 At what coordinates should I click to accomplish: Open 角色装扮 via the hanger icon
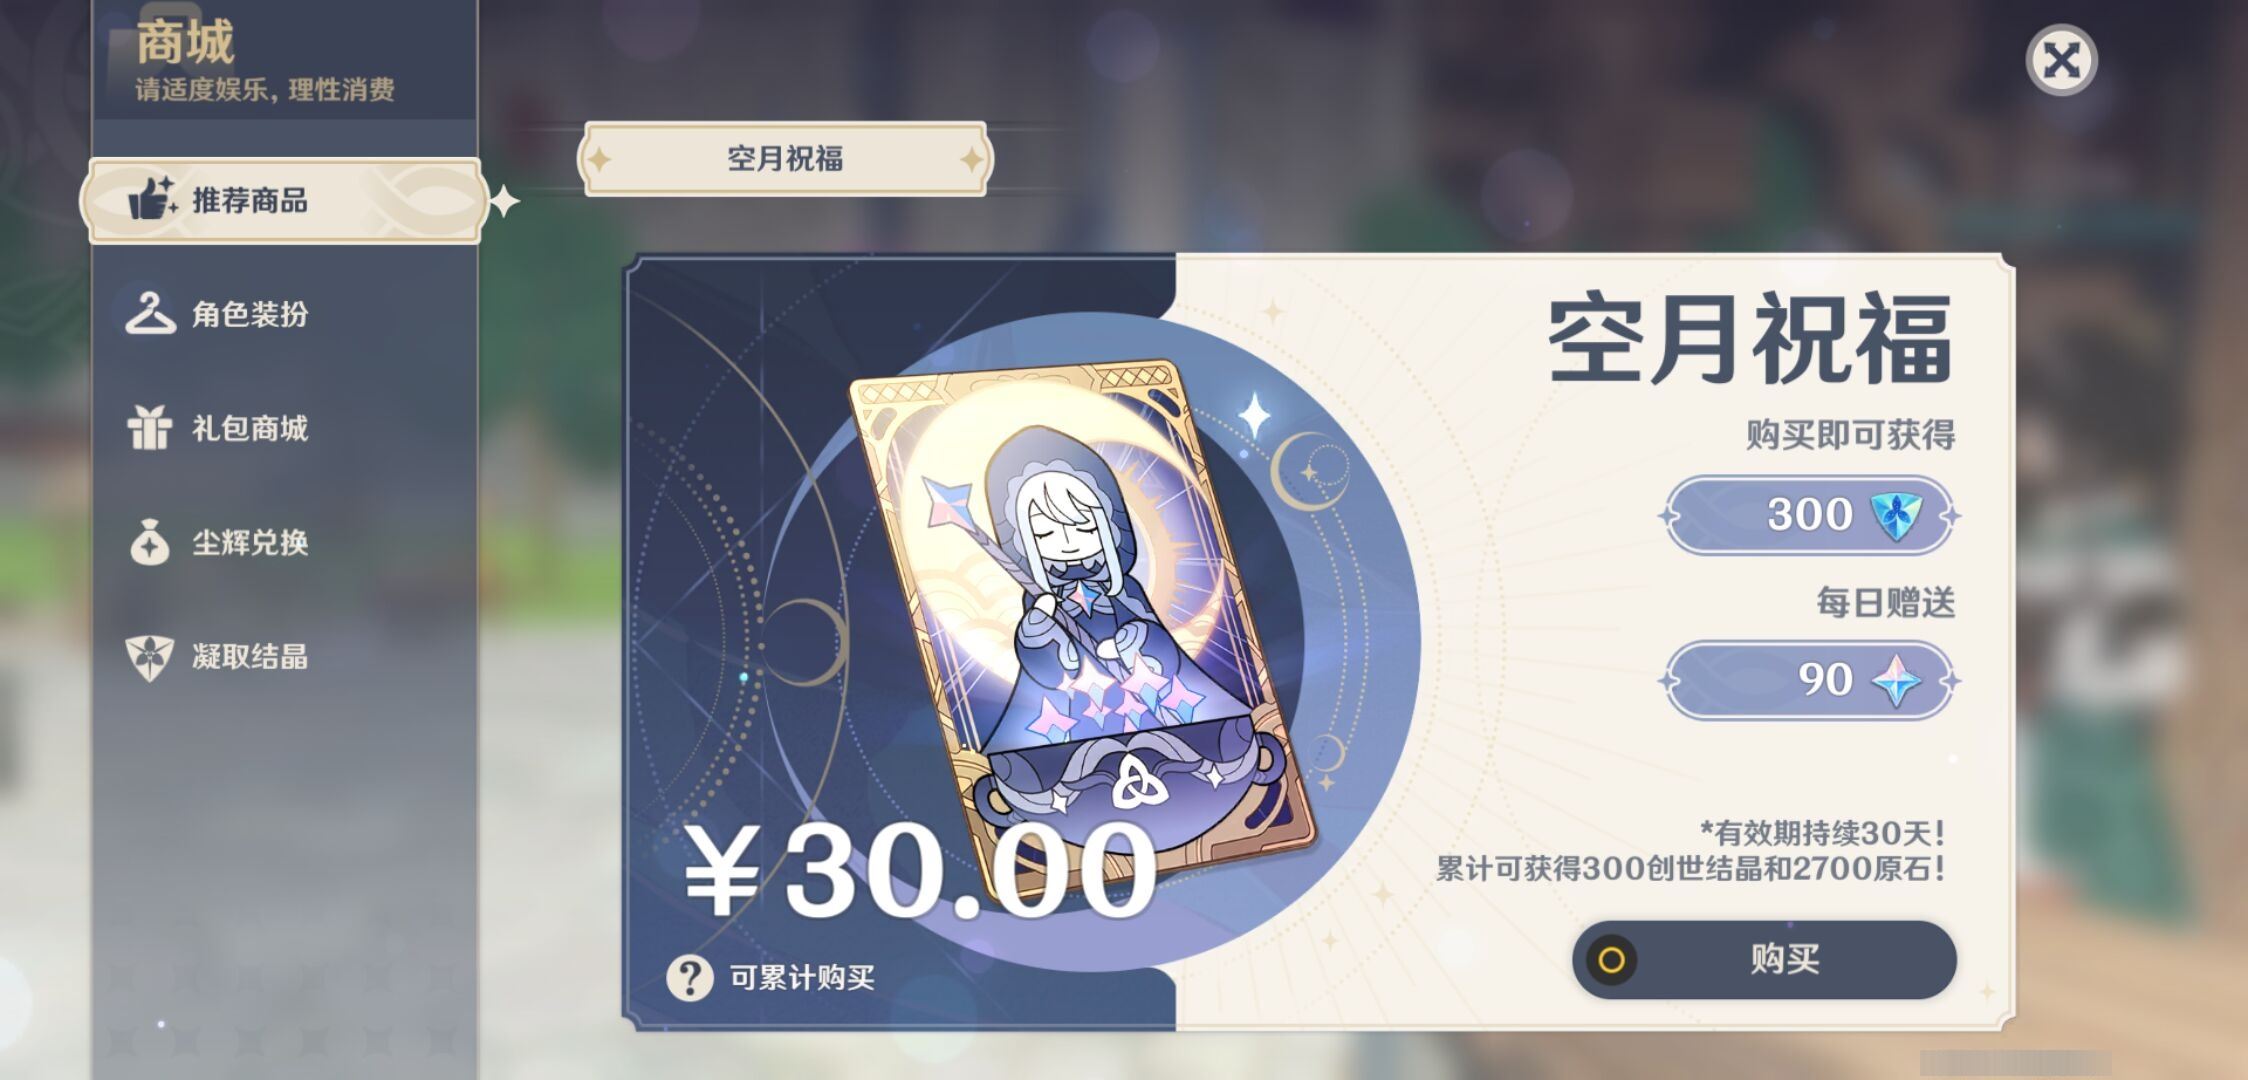click(150, 313)
